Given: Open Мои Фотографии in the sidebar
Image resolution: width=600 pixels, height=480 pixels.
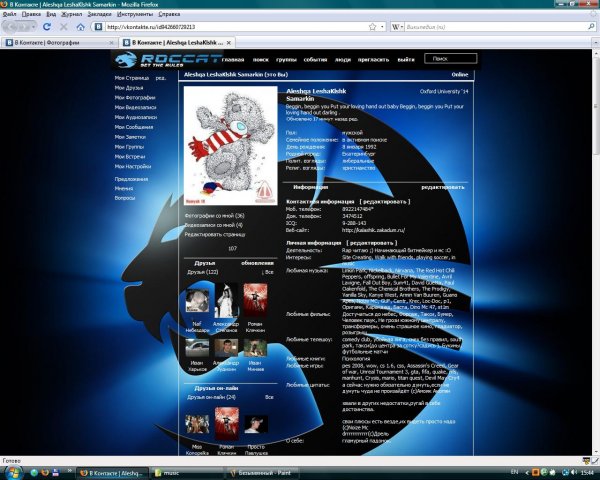Looking at the screenshot, I should point(135,98).
